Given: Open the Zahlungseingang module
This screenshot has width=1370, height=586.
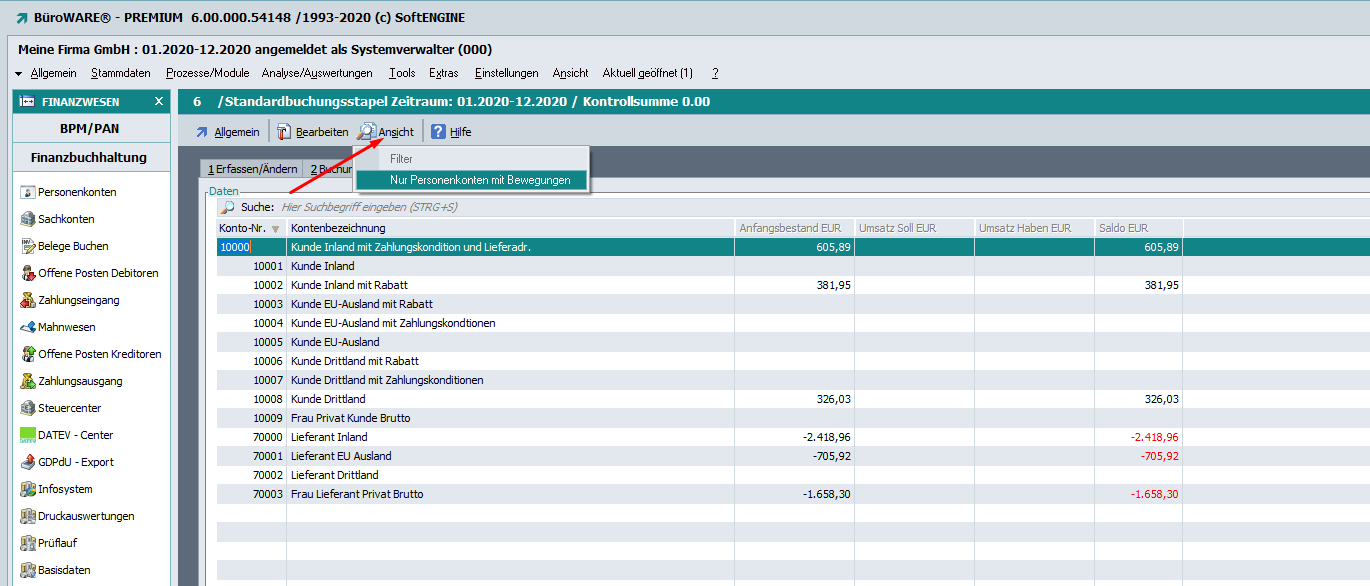Looking at the screenshot, I should point(80,300).
